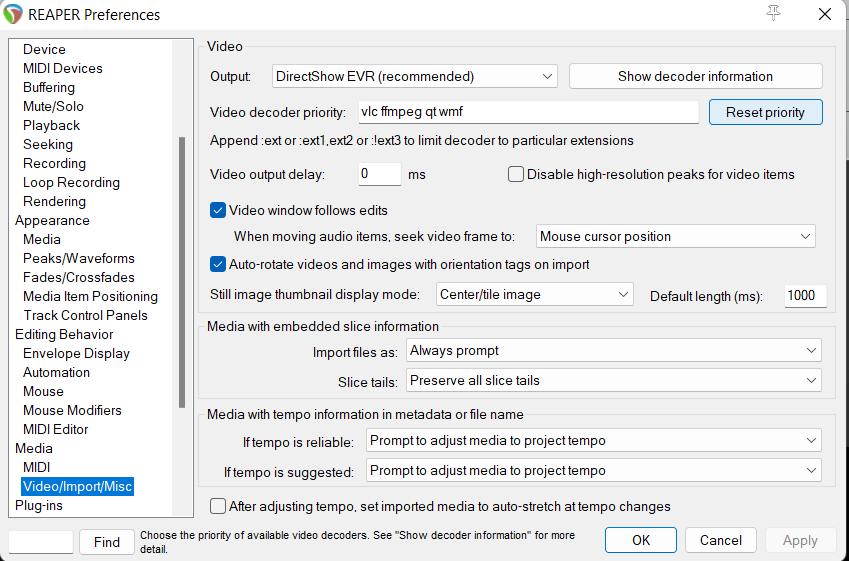Enable auto-stretch at tempo changes checkbox
The width and height of the screenshot is (849, 561).
[218, 507]
